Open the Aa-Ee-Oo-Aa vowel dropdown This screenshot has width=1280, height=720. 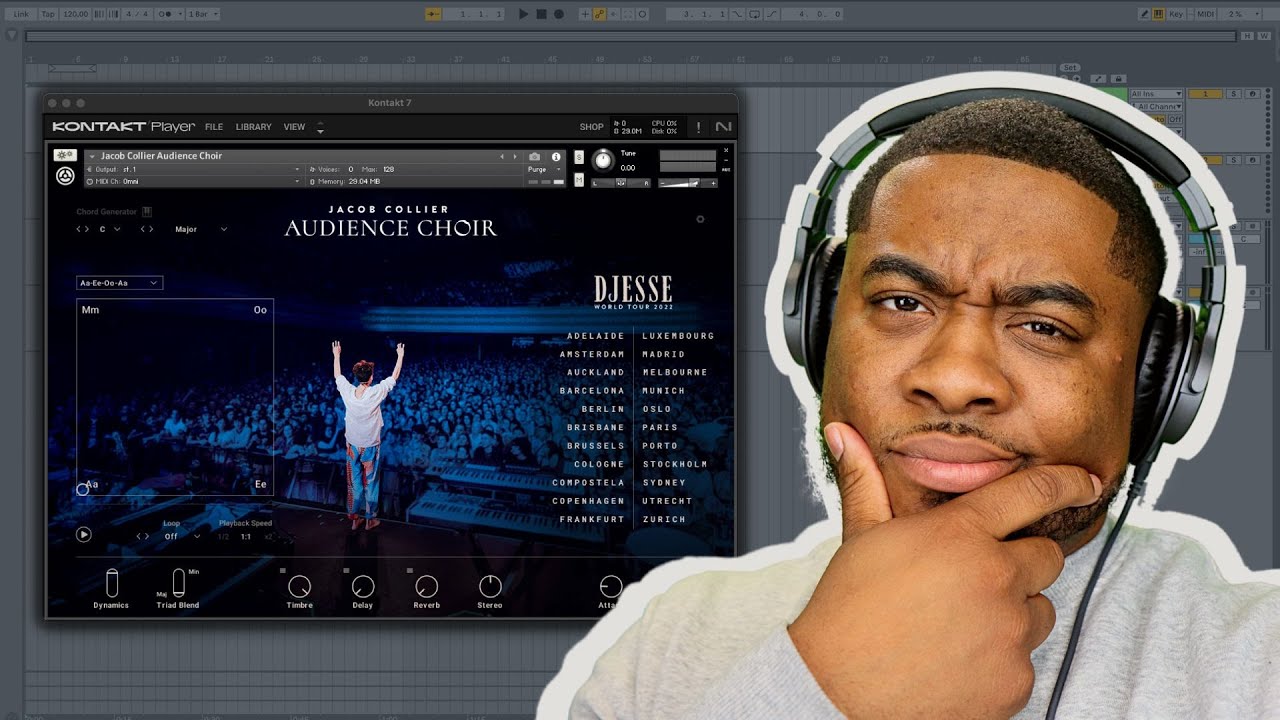pos(119,283)
